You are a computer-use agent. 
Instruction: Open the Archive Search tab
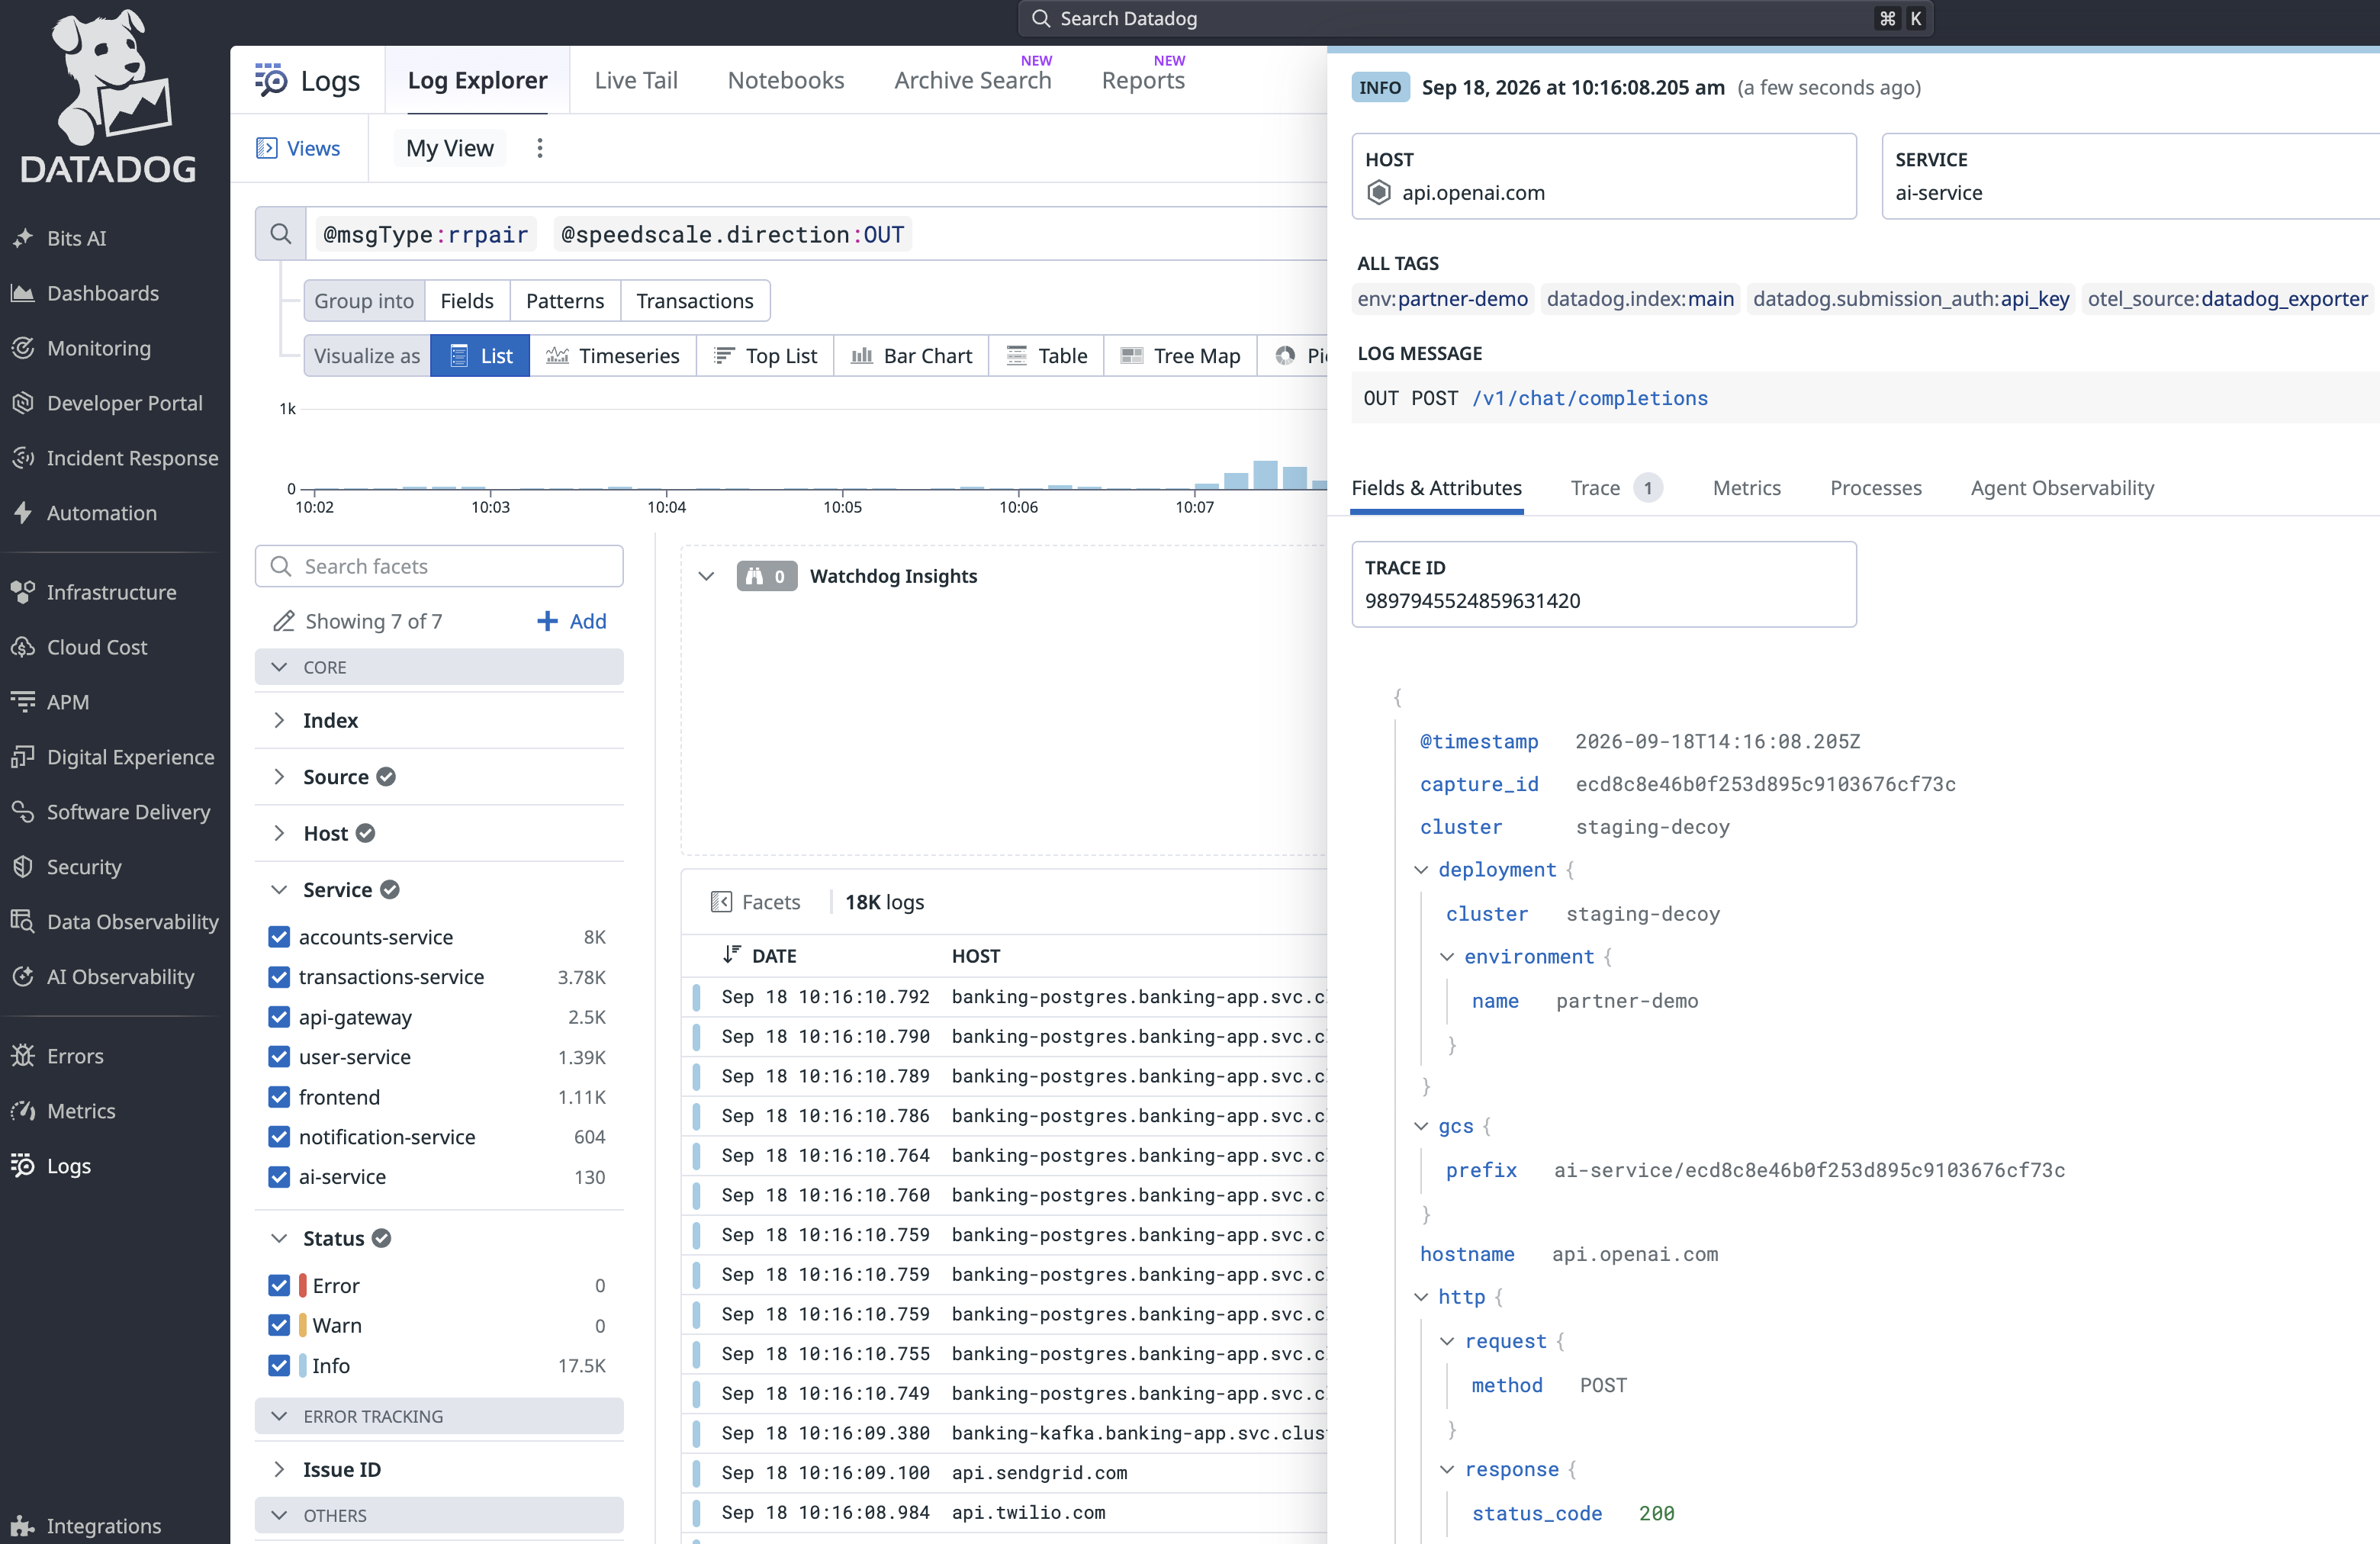point(973,80)
